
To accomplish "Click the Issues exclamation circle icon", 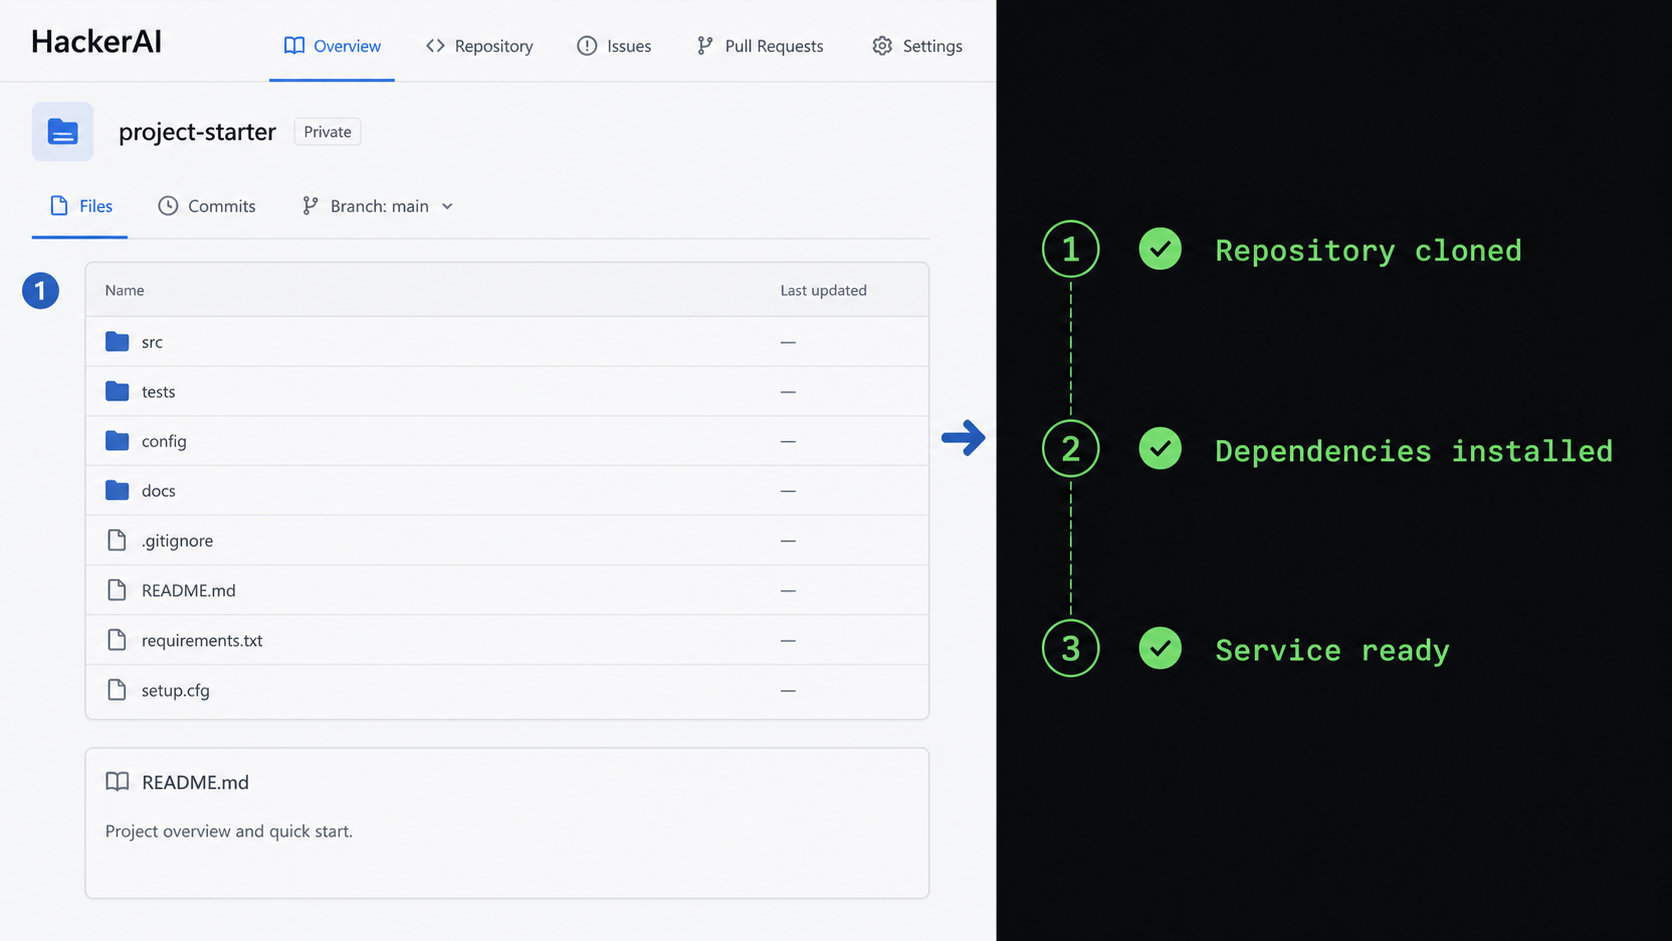I will 587,46.
